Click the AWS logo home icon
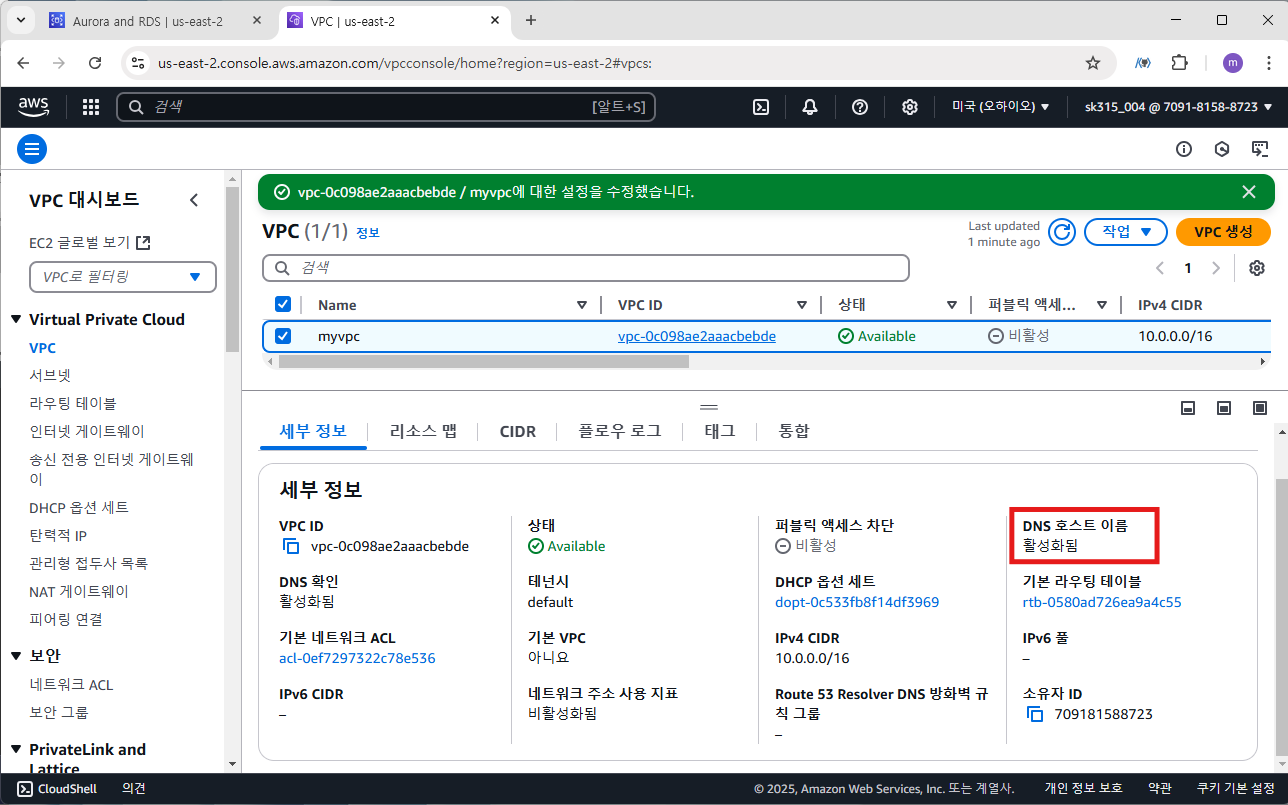Screen dimensions: 1288x805 pos(33,106)
